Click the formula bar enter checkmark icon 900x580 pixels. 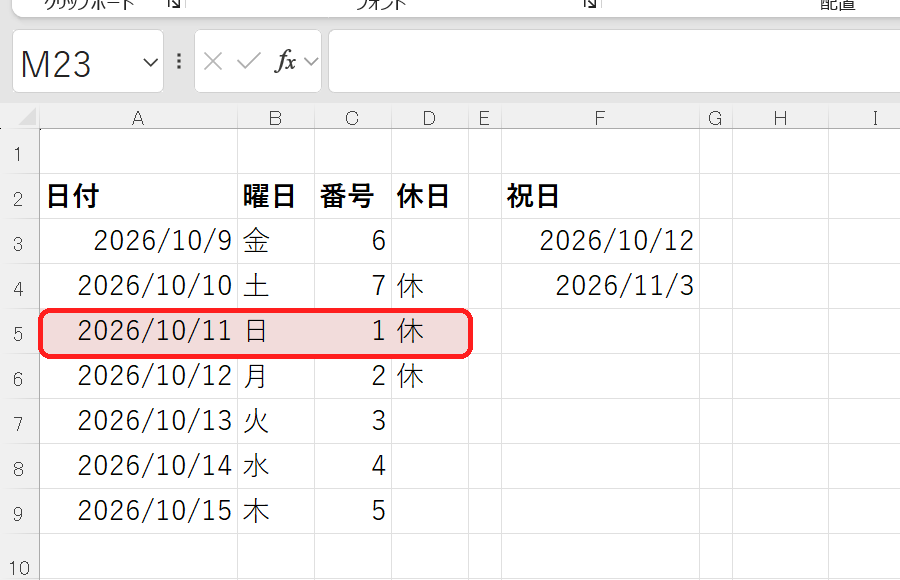249,61
